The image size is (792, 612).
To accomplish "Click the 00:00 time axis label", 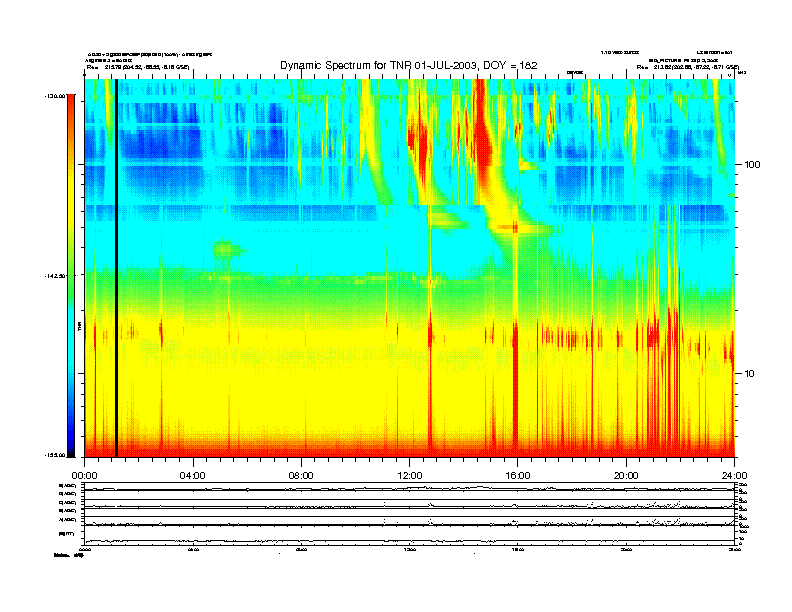I will coord(84,475).
